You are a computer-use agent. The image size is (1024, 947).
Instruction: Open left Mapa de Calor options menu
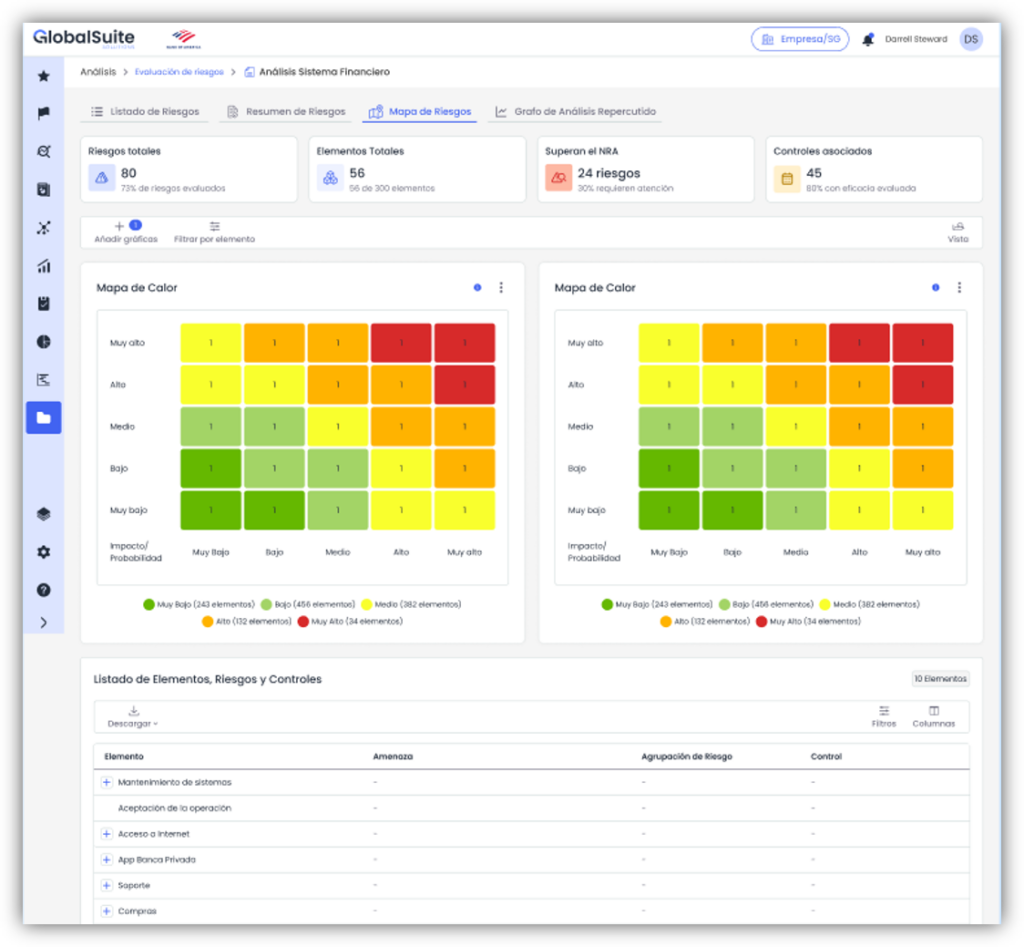pos(501,288)
